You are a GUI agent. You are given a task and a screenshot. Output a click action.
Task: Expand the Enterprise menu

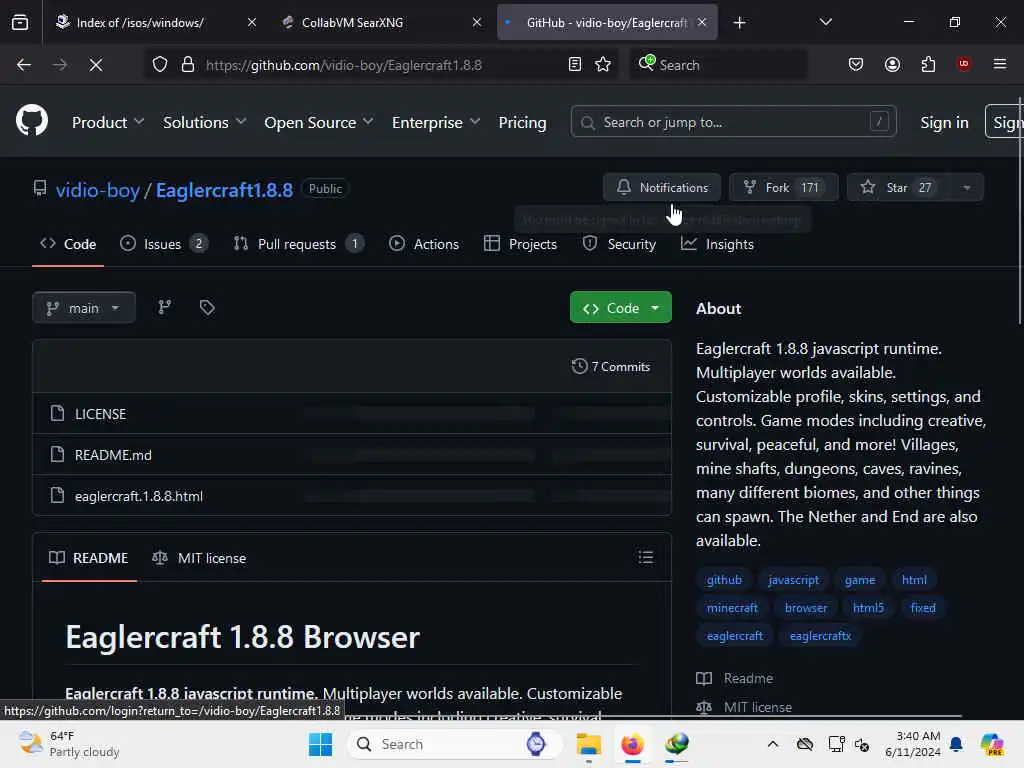point(436,122)
